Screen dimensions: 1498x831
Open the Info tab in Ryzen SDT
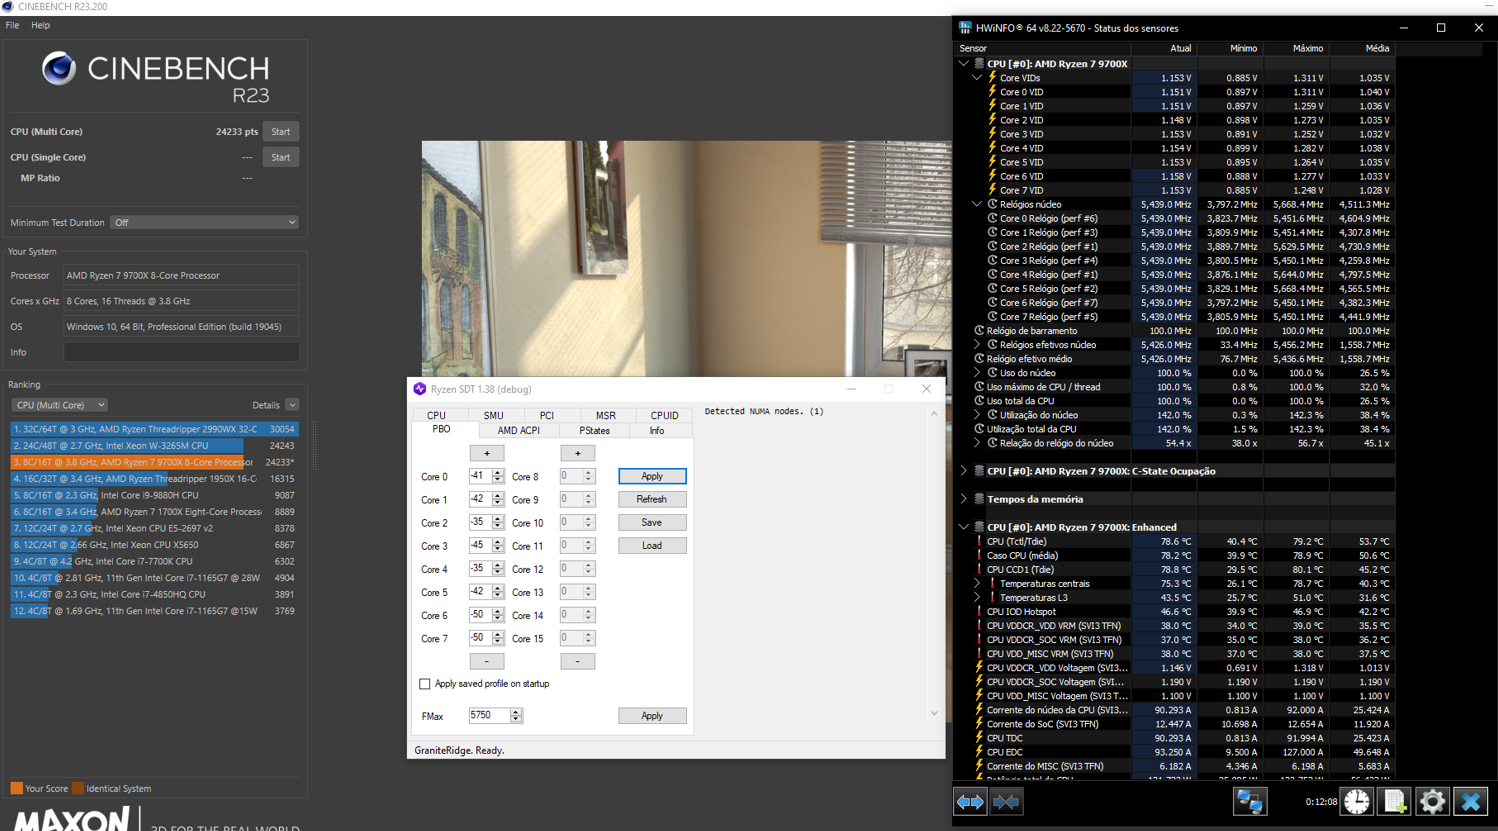656,431
